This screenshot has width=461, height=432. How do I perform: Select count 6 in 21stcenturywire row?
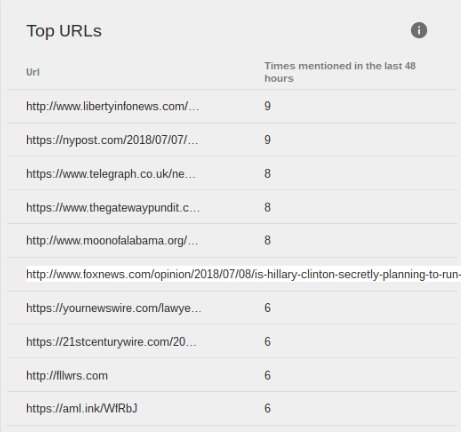(x=267, y=342)
